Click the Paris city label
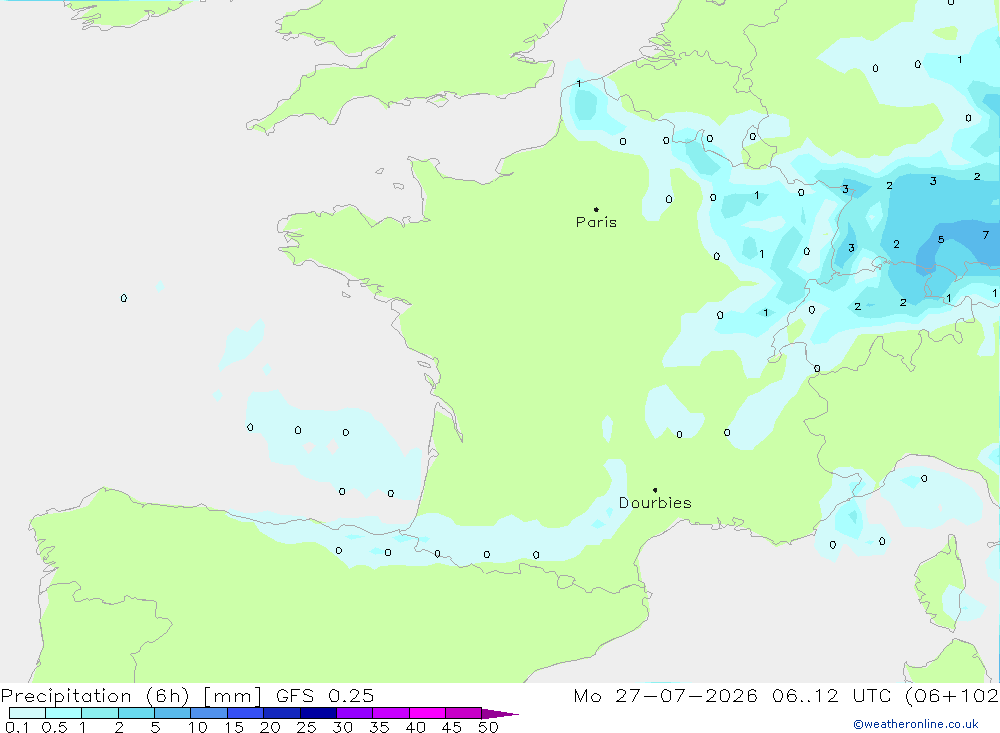Image resolution: width=1000 pixels, height=733 pixels. pos(596,222)
